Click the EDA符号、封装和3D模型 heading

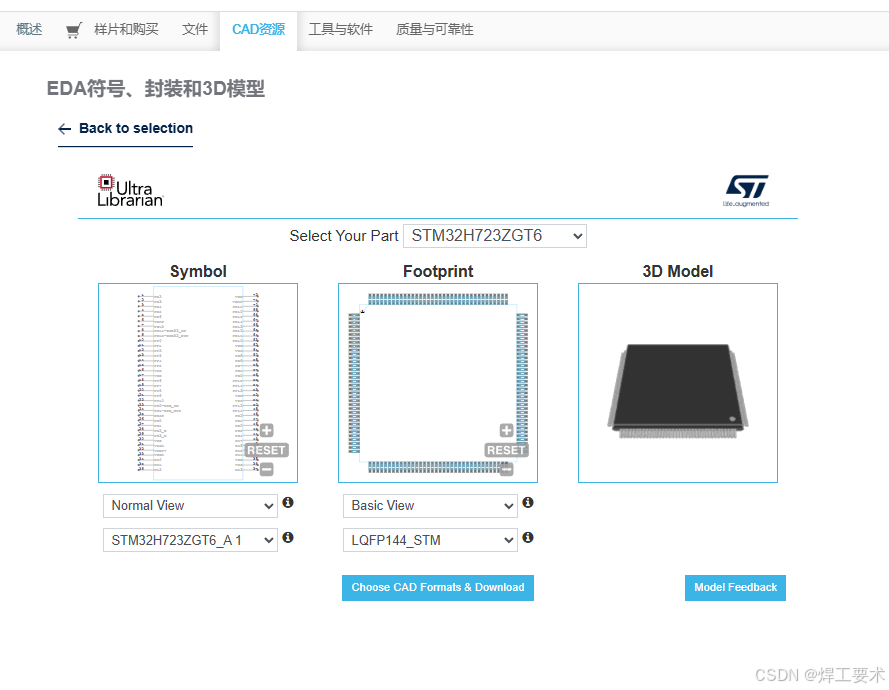point(155,89)
